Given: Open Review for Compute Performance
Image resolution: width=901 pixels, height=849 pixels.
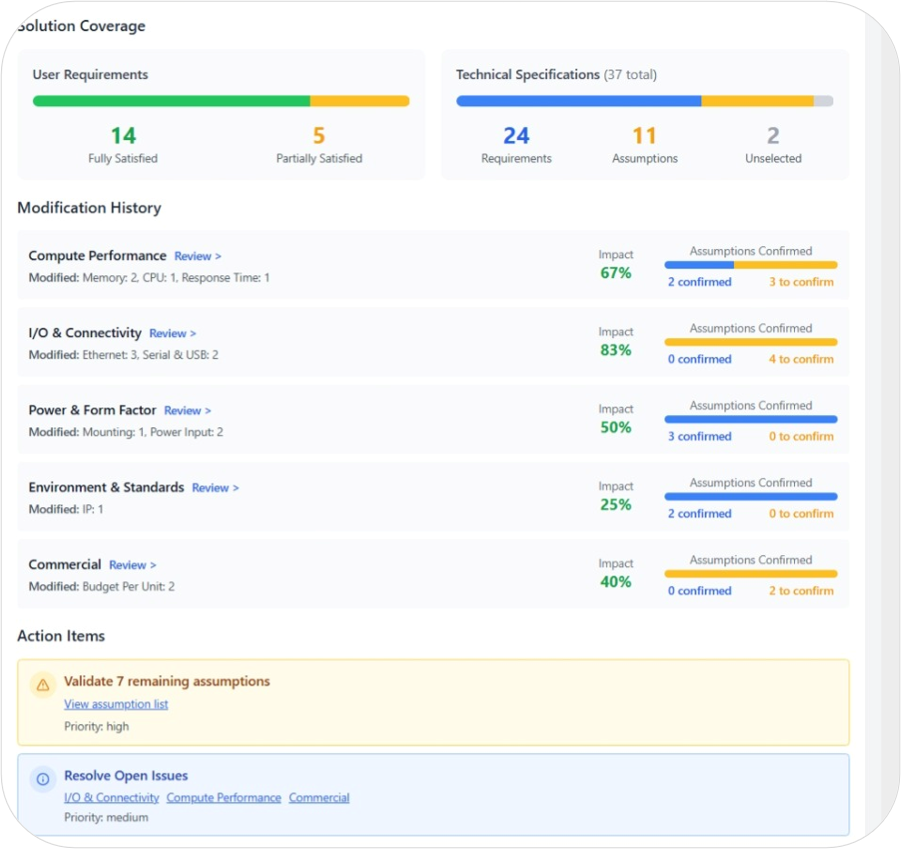Looking at the screenshot, I should click(196, 256).
